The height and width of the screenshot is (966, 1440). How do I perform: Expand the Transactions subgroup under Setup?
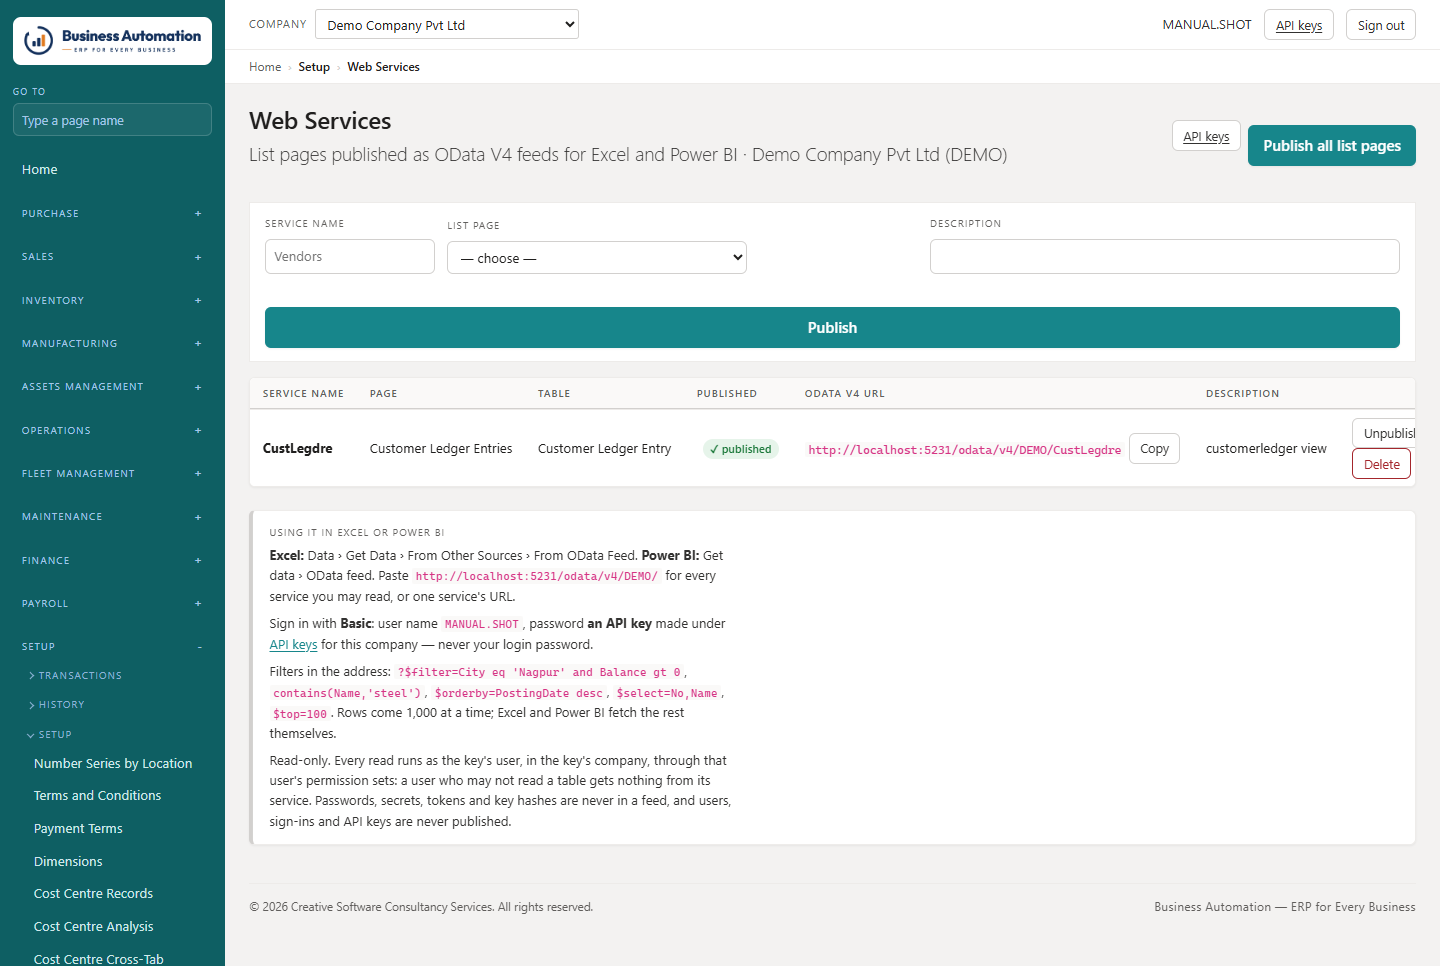click(x=75, y=676)
